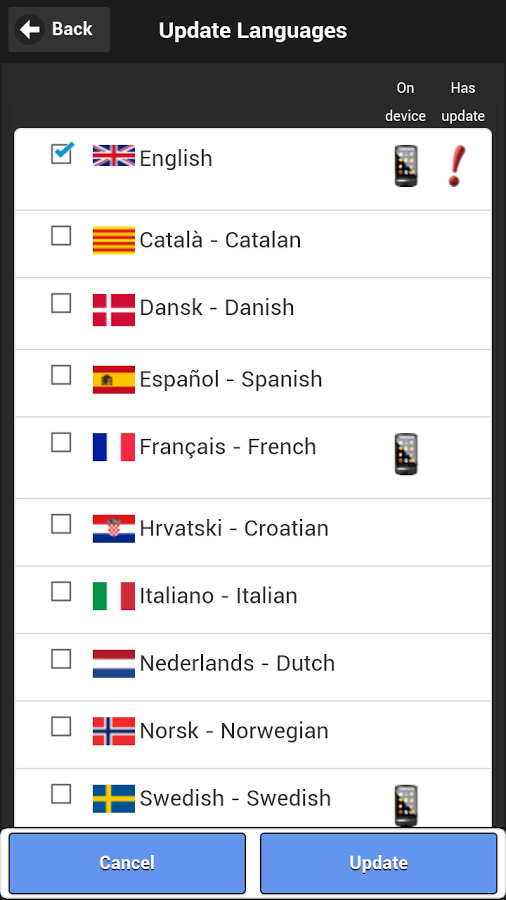Click the Dutch flag icon

pyautogui.click(x=114, y=664)
